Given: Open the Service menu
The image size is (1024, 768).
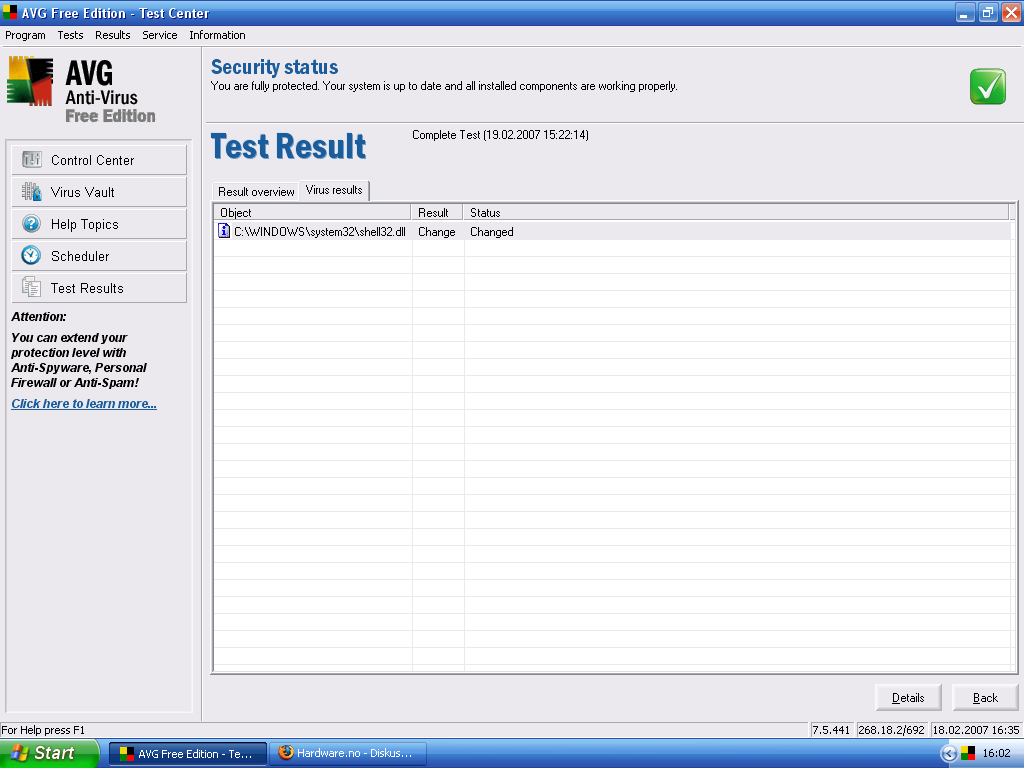Looking at the screenshot, I should pos(159,35).
